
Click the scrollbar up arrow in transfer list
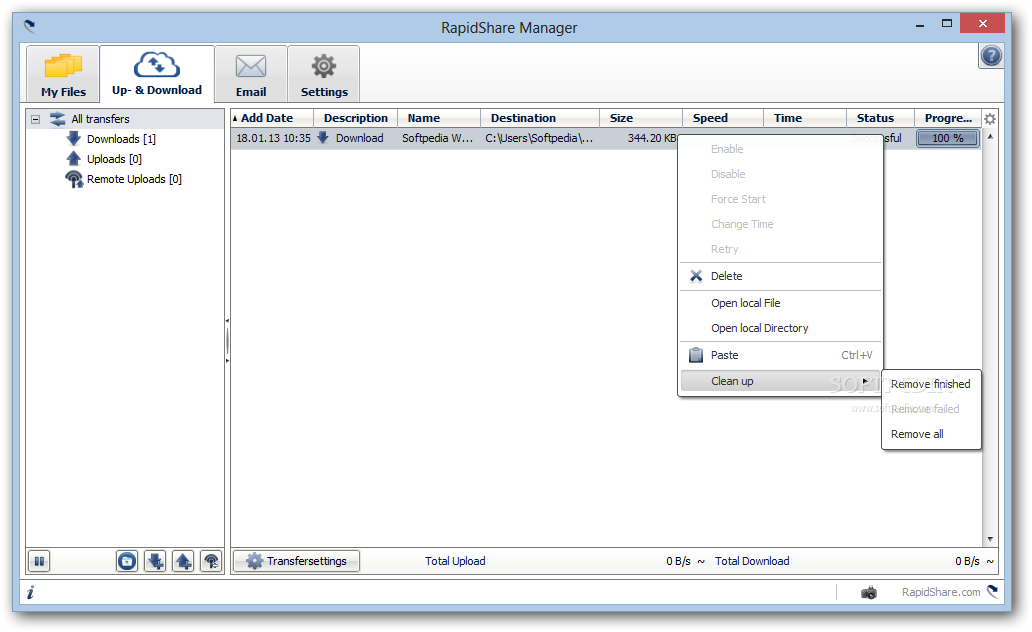(990, 136)
